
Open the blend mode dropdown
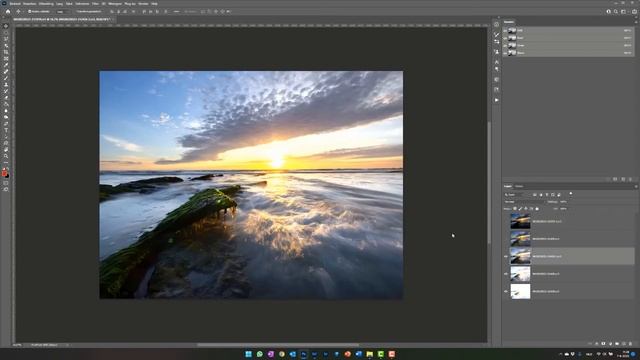pos(525,202)
